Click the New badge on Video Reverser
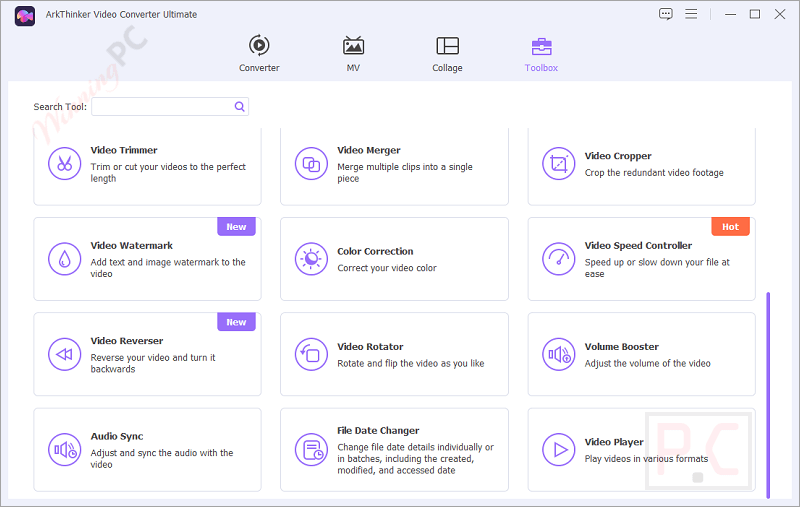 [236, 322]
